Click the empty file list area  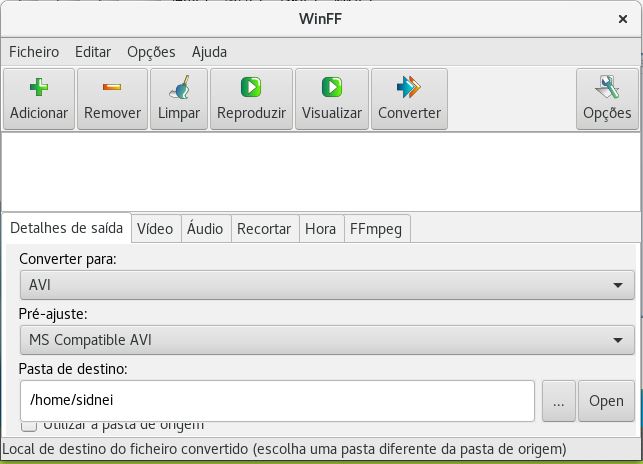[322, 171]
